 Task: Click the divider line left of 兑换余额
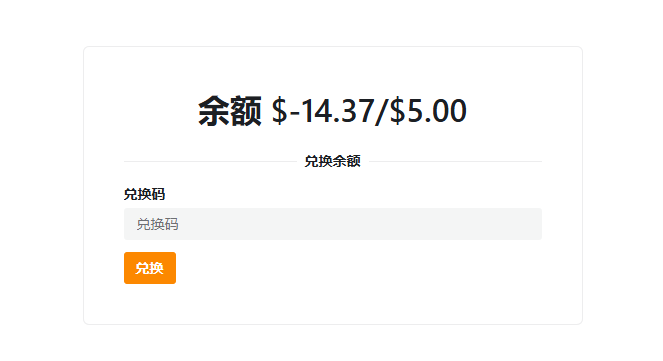click(210, 161)
